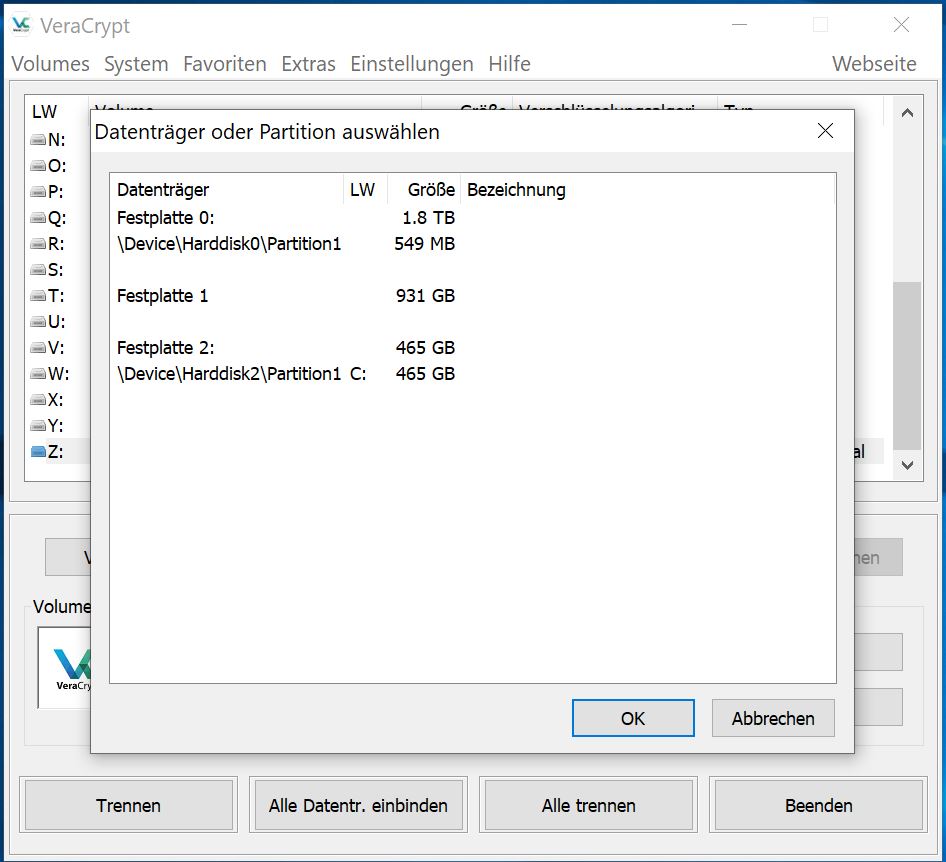Click the 931 GB size value
The image size is (946, 862).
(425, 296)
